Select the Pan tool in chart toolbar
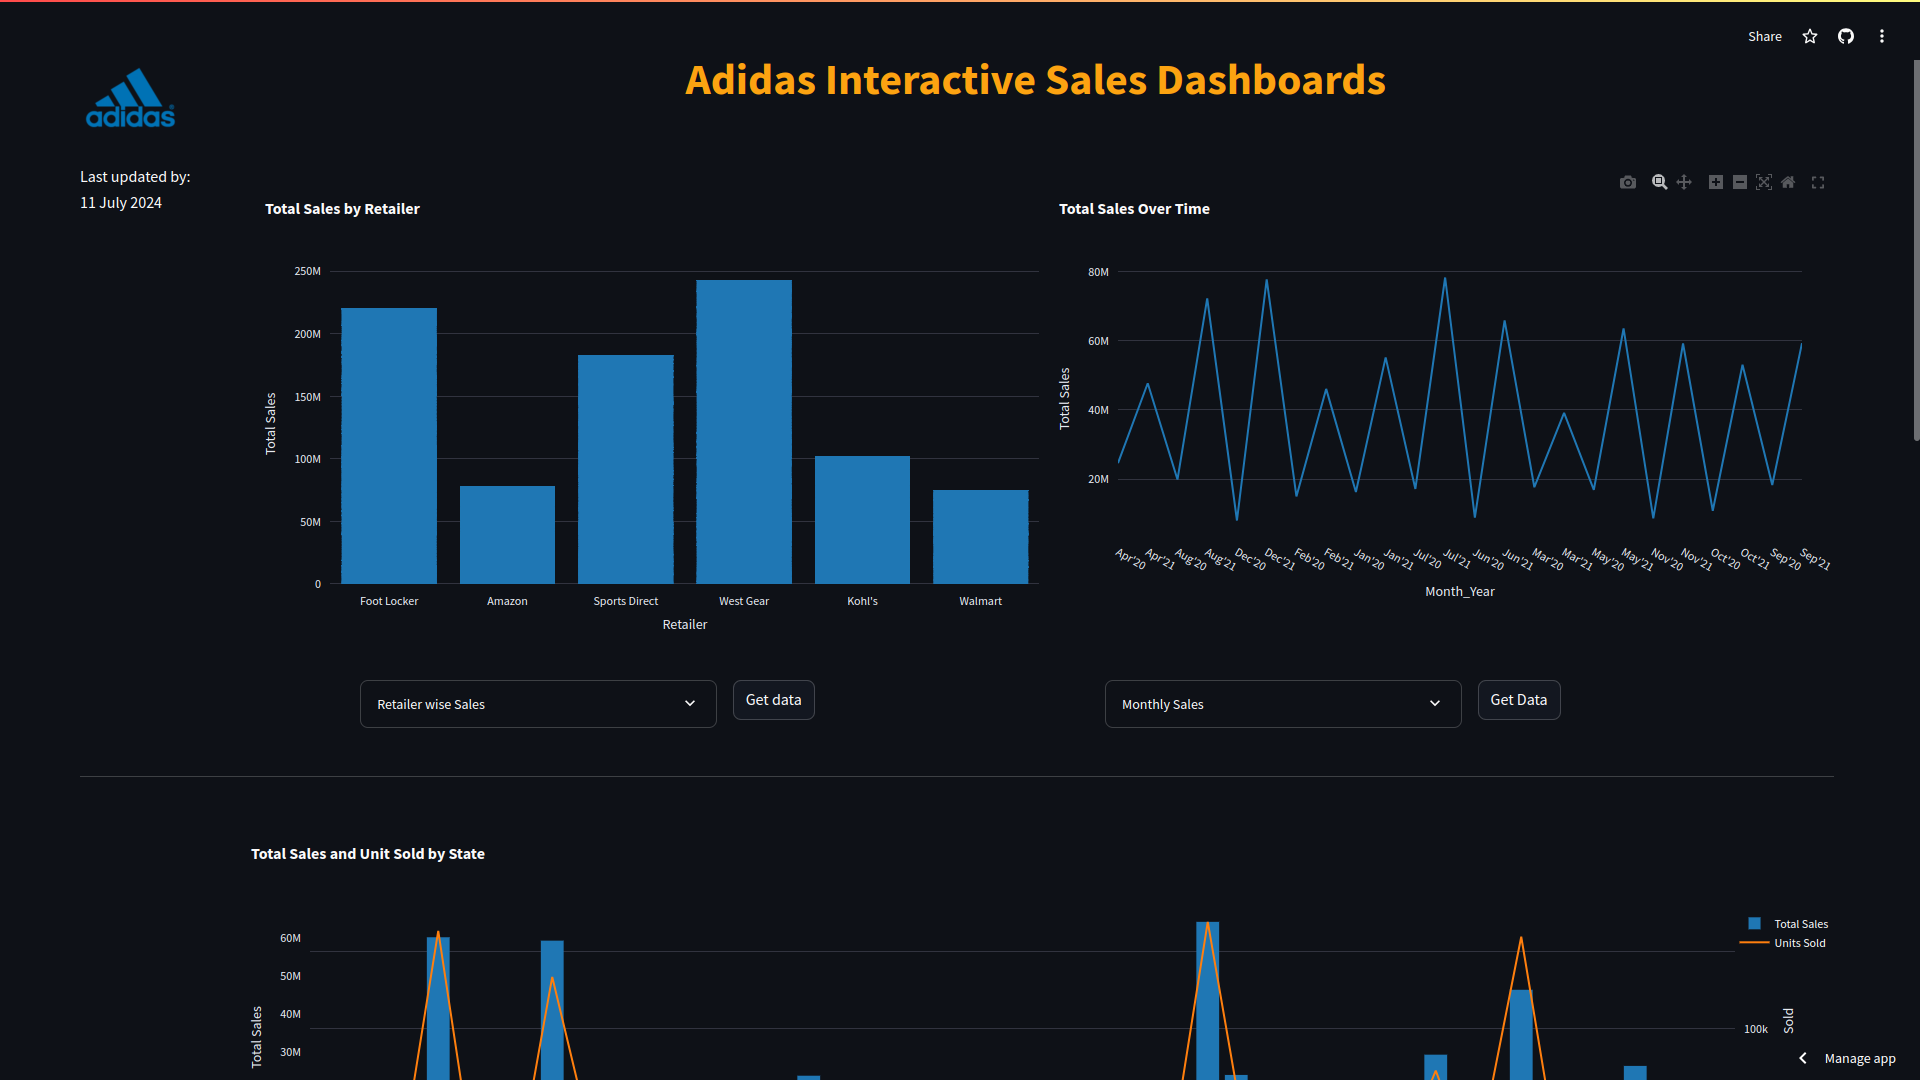1920x1080 pixels. coord(1684,182)
